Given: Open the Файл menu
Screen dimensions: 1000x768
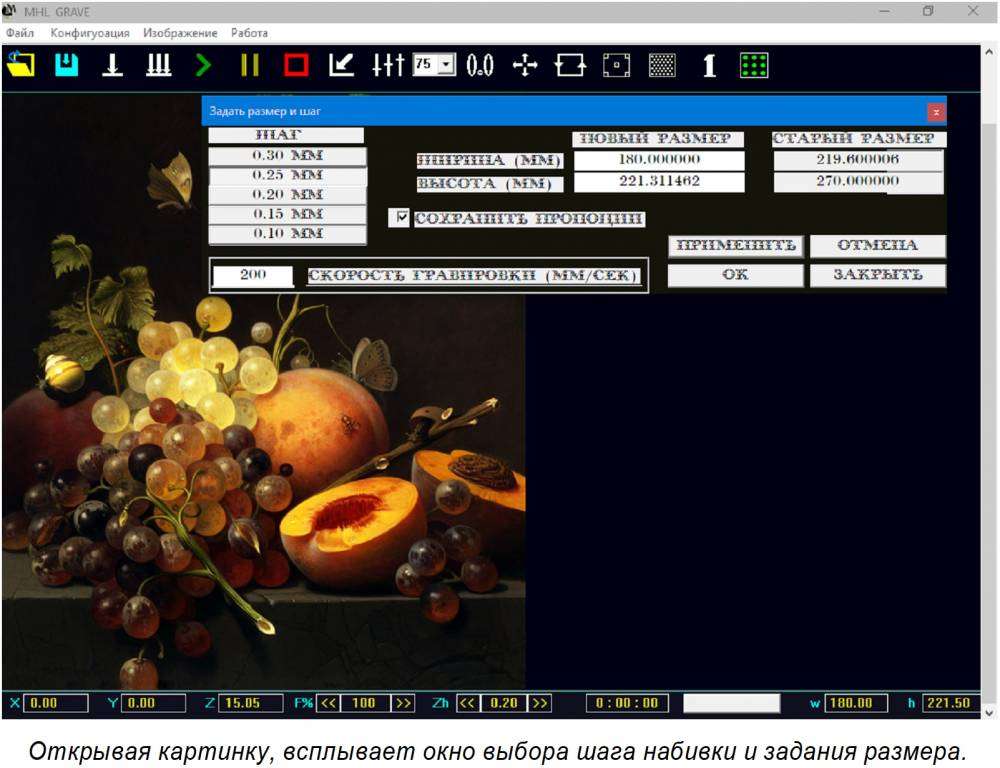Looking at the screenshot, I should pos(20,33).
